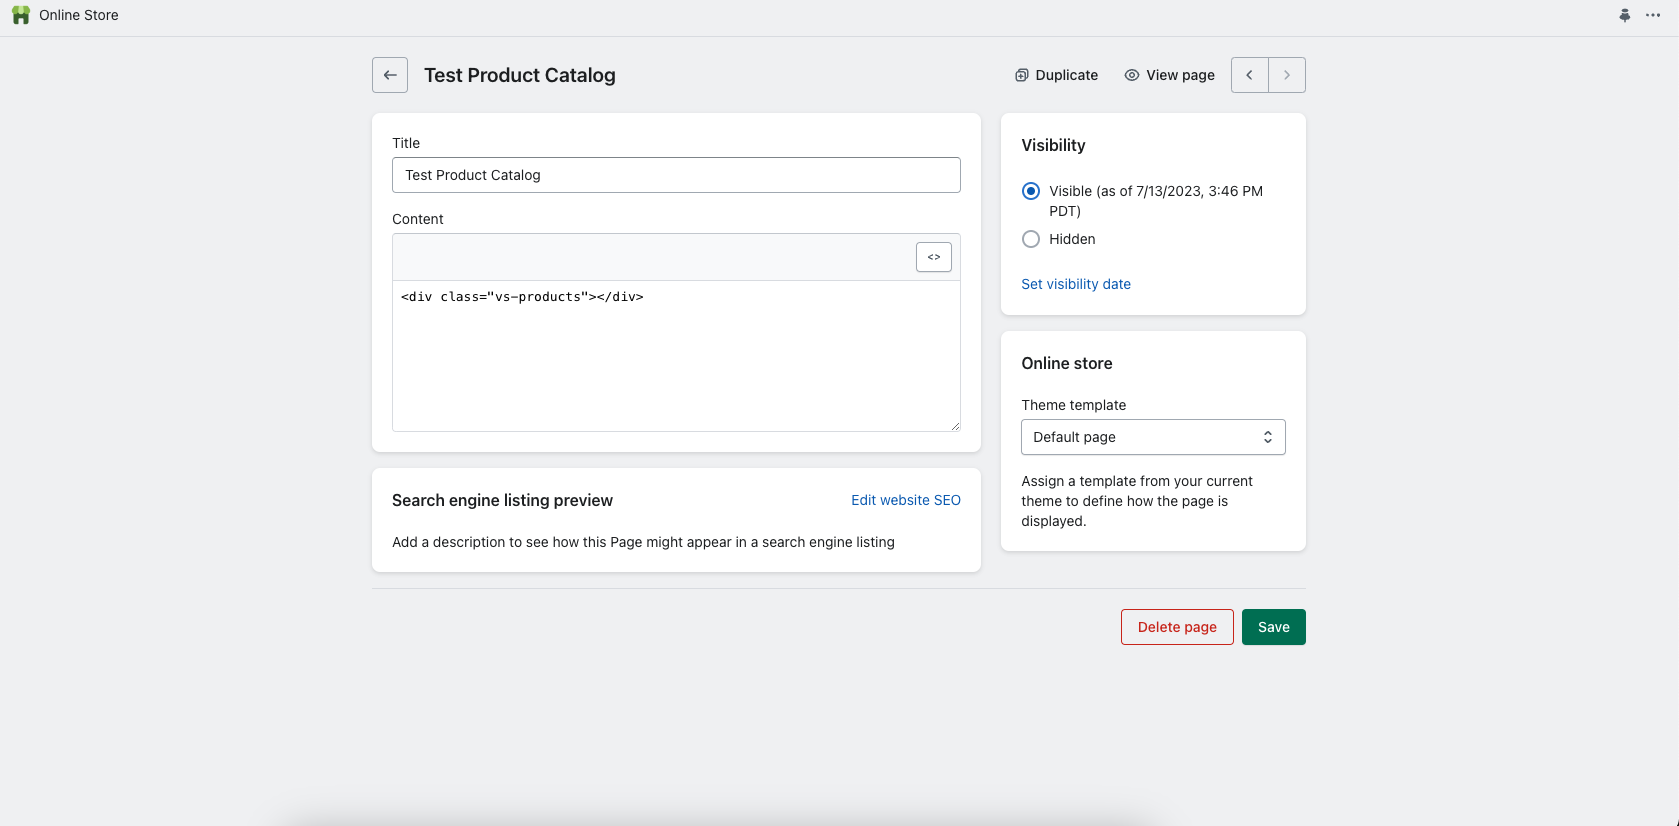Click the Delete page button

1177,627
